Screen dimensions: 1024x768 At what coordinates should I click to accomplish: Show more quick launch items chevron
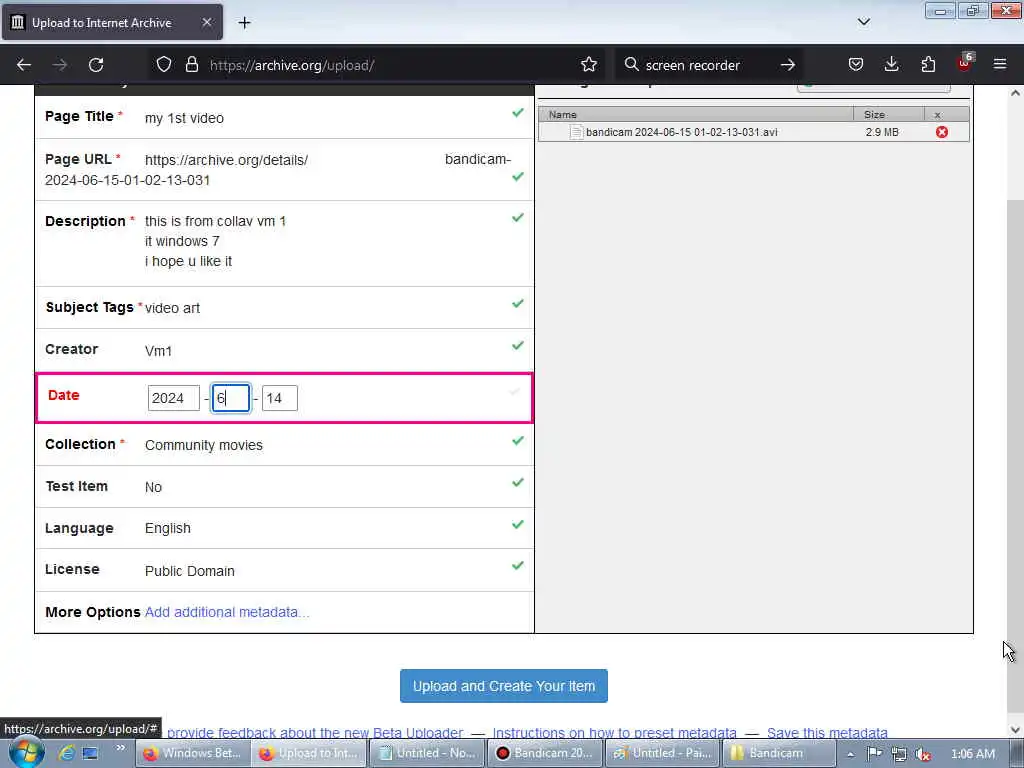121,748
